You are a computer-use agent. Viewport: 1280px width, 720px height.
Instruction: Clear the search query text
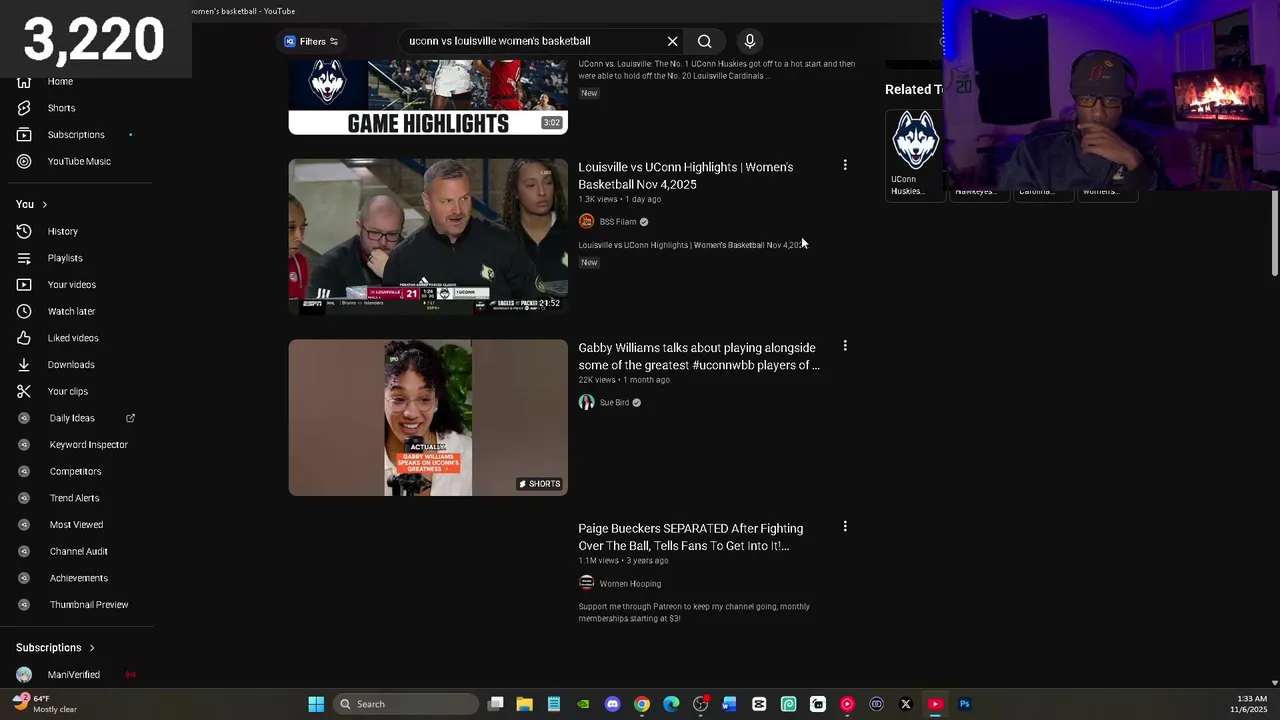672,41
